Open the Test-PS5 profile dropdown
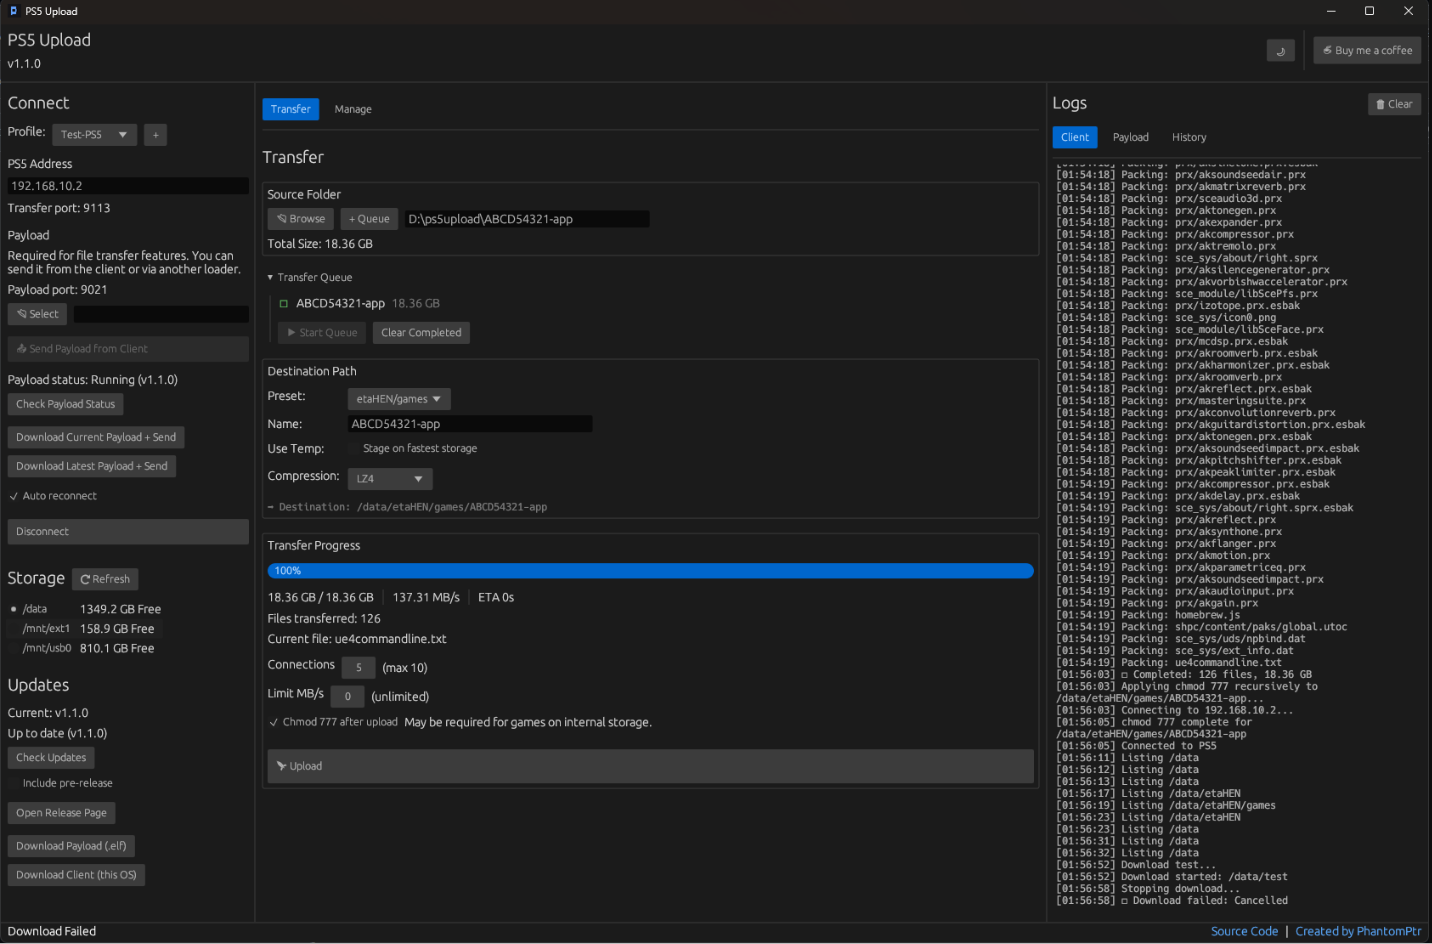The image size is (1432, 944). pyautogui.click(x=94, y=135)
